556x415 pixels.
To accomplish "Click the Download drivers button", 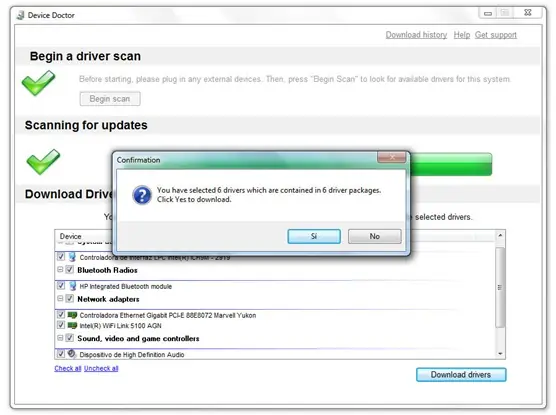I will pyautogui.click(x=461, y=375).
